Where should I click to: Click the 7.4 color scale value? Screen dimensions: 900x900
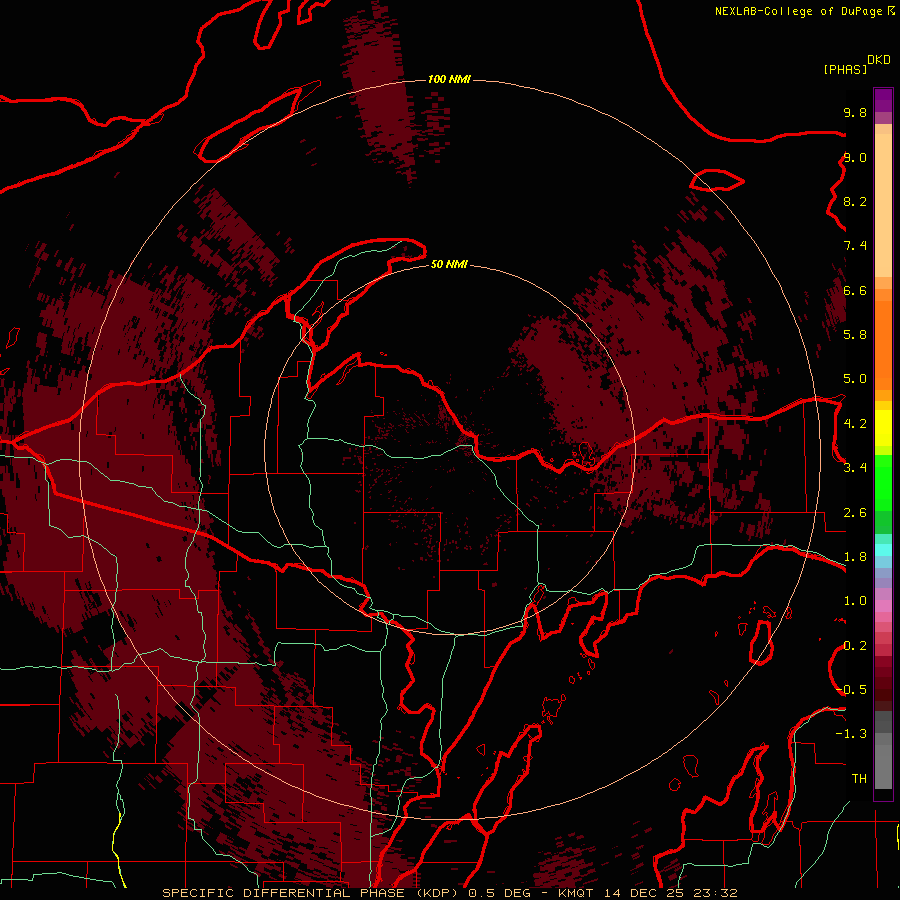click(x=855, y=246)
